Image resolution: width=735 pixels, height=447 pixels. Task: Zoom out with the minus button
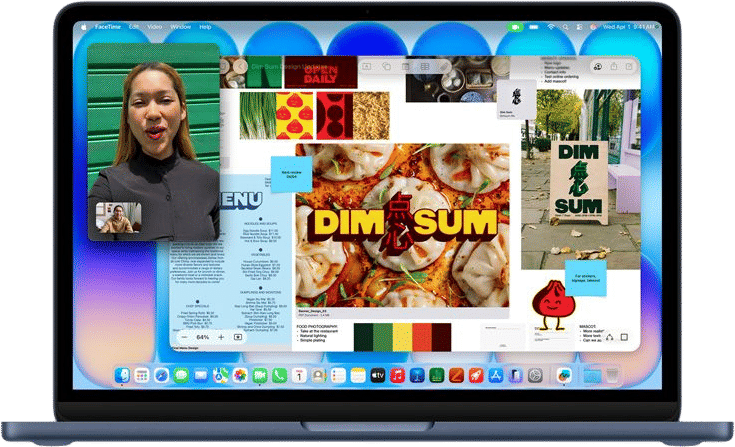184,337
